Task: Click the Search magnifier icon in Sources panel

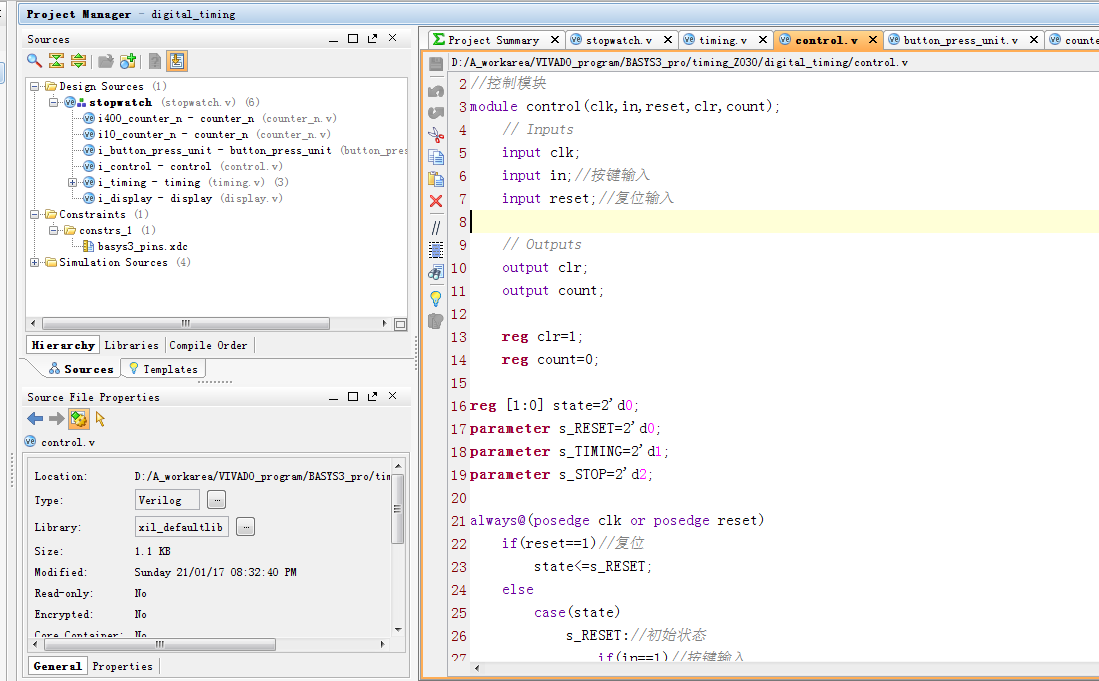Action: 34,61
